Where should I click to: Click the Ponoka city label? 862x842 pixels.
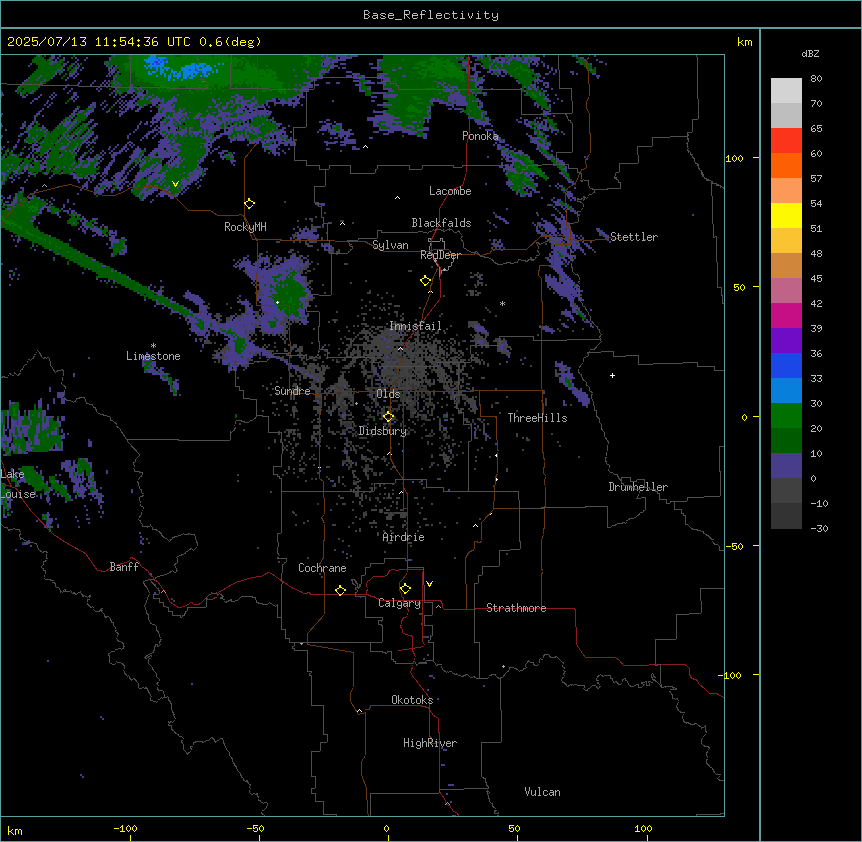tap(480, 136)
